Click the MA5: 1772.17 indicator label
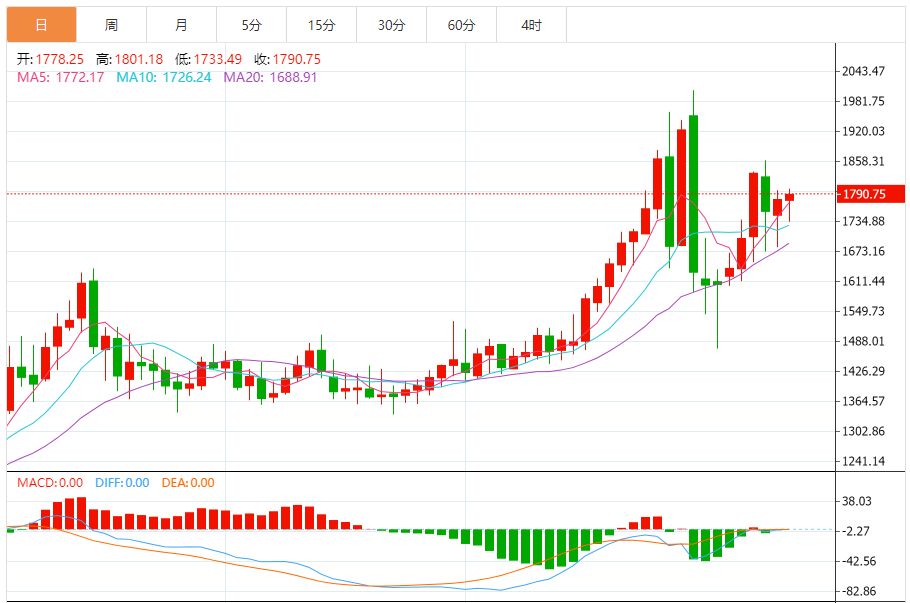Viewport: 910px width, 603px height. (61, 77)
